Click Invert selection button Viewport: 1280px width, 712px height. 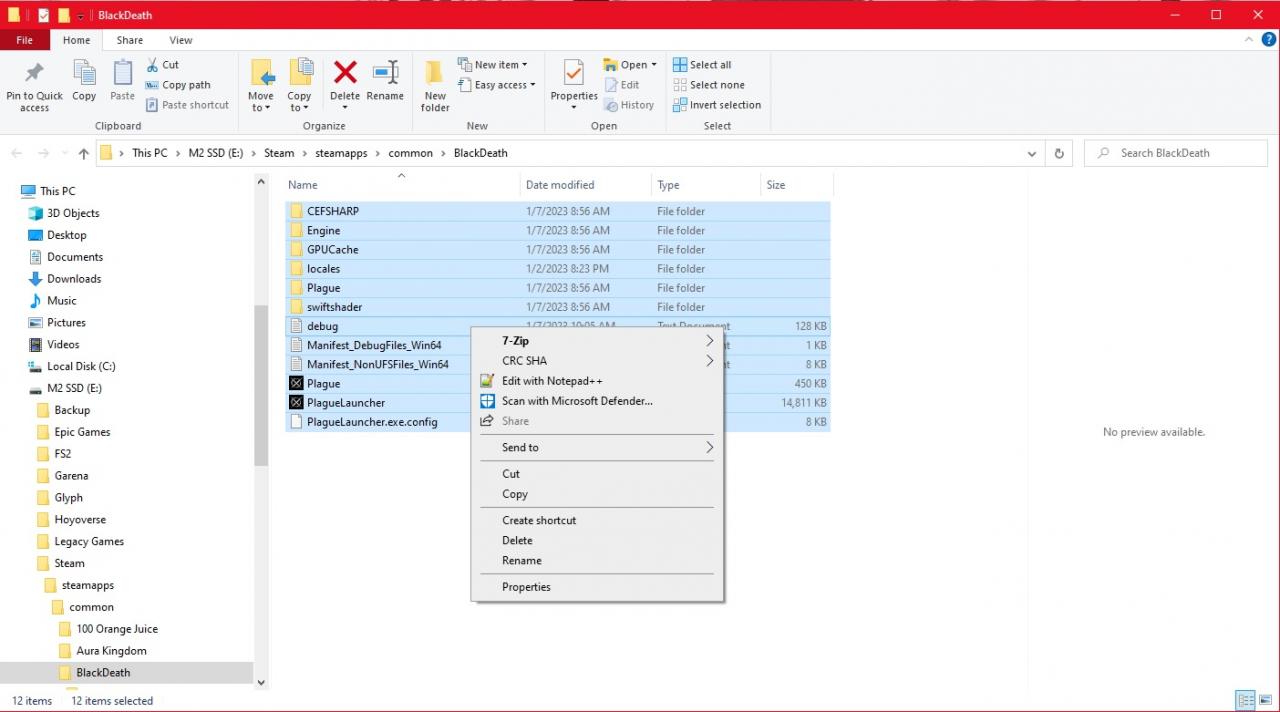pos(724,105)
